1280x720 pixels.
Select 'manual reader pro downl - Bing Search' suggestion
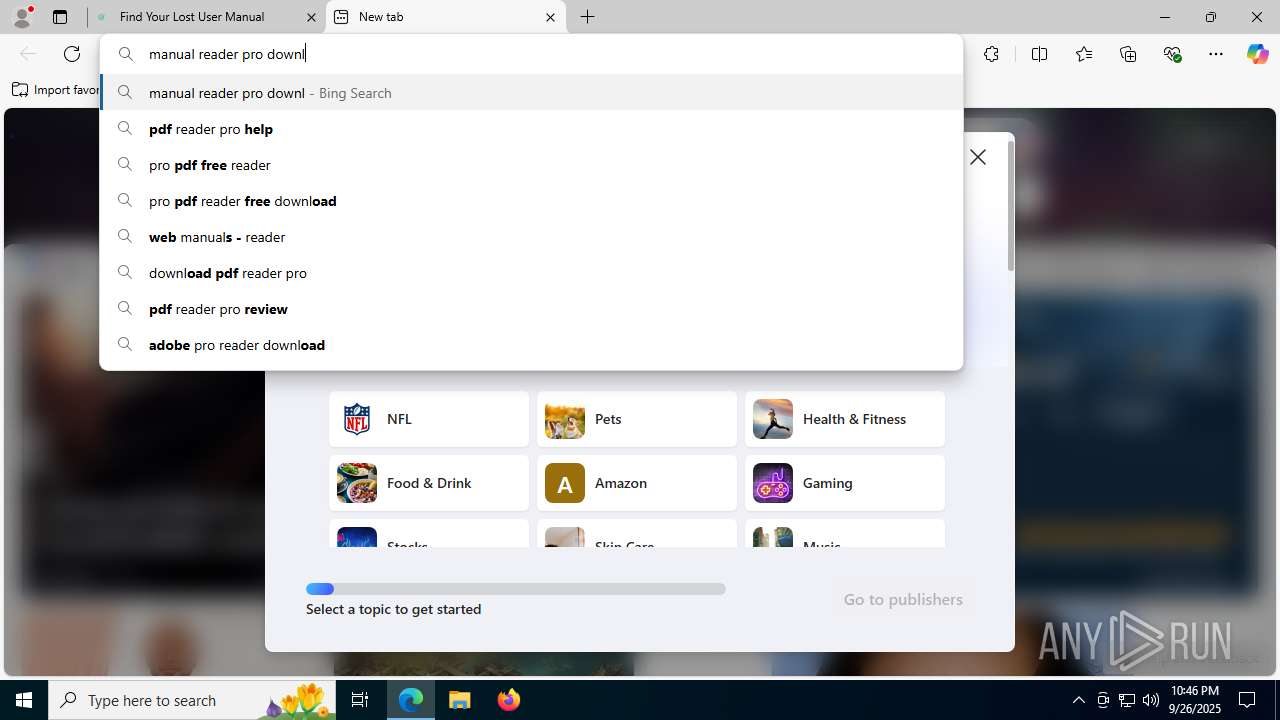coord(531,93)
